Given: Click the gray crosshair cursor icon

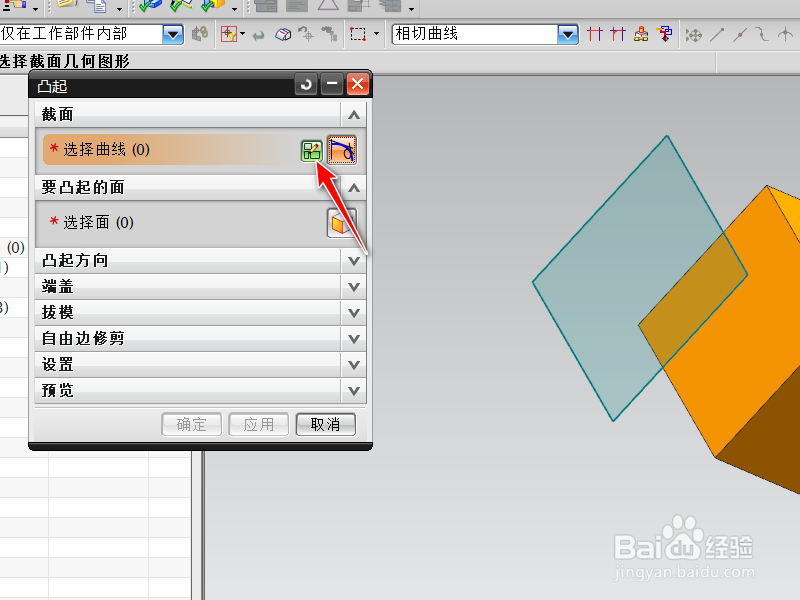Looking at the screenshot, I should (x=306, y=34).
